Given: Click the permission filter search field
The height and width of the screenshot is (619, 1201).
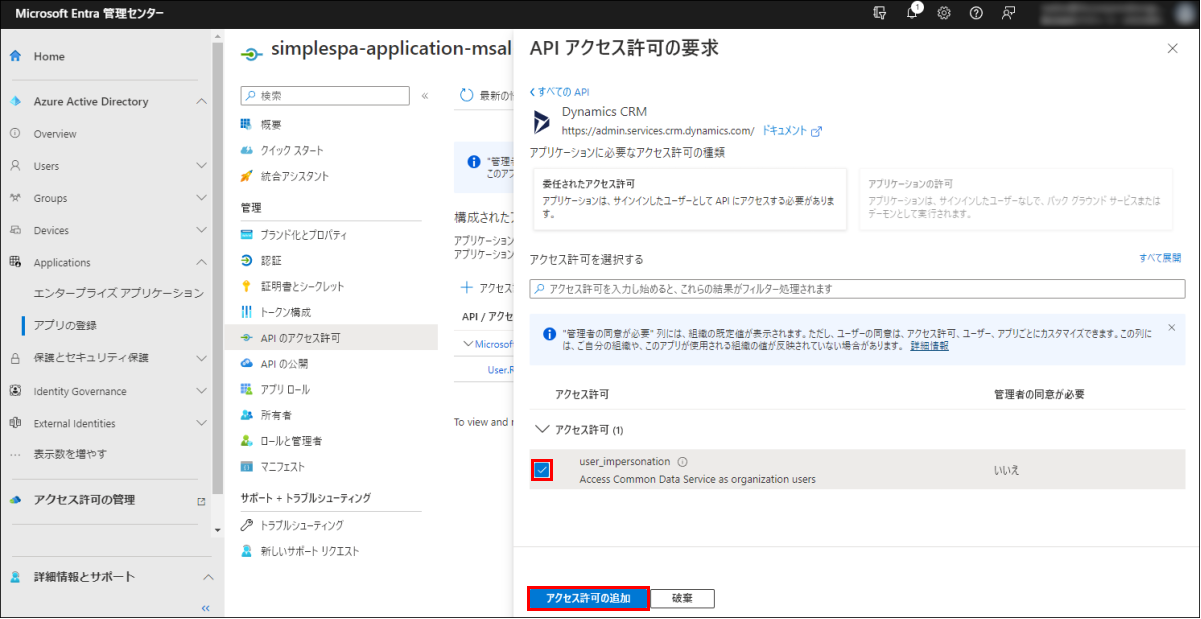Looking at the screenshot, I should (x=857, y=288).
